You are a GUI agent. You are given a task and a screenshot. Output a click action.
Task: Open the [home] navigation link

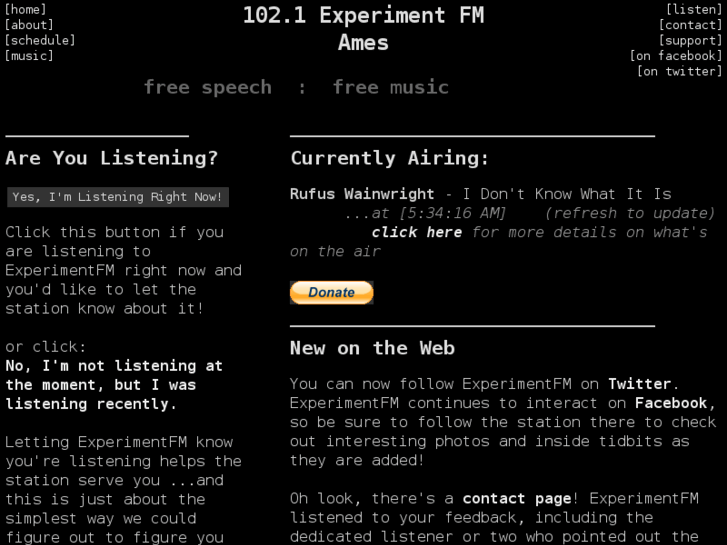[x=26, y=9]
